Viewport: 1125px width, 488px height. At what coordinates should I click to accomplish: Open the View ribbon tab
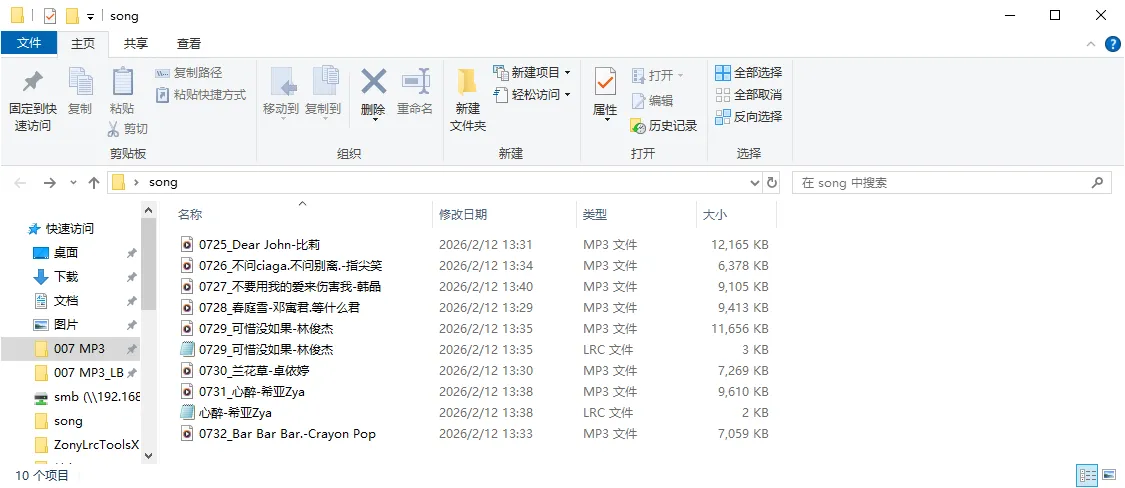pyautogui.click(x=189, y=44)
